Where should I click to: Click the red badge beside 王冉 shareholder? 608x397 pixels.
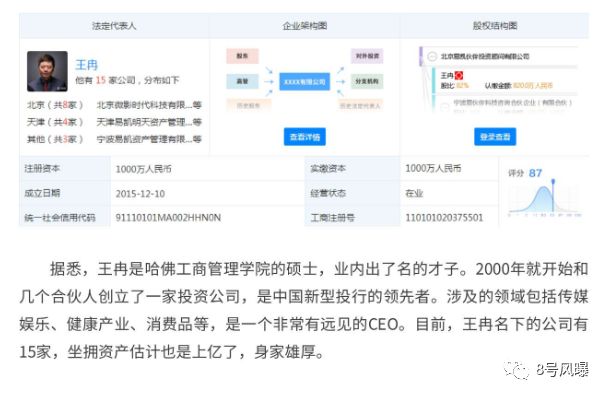[x=459, y=75]
